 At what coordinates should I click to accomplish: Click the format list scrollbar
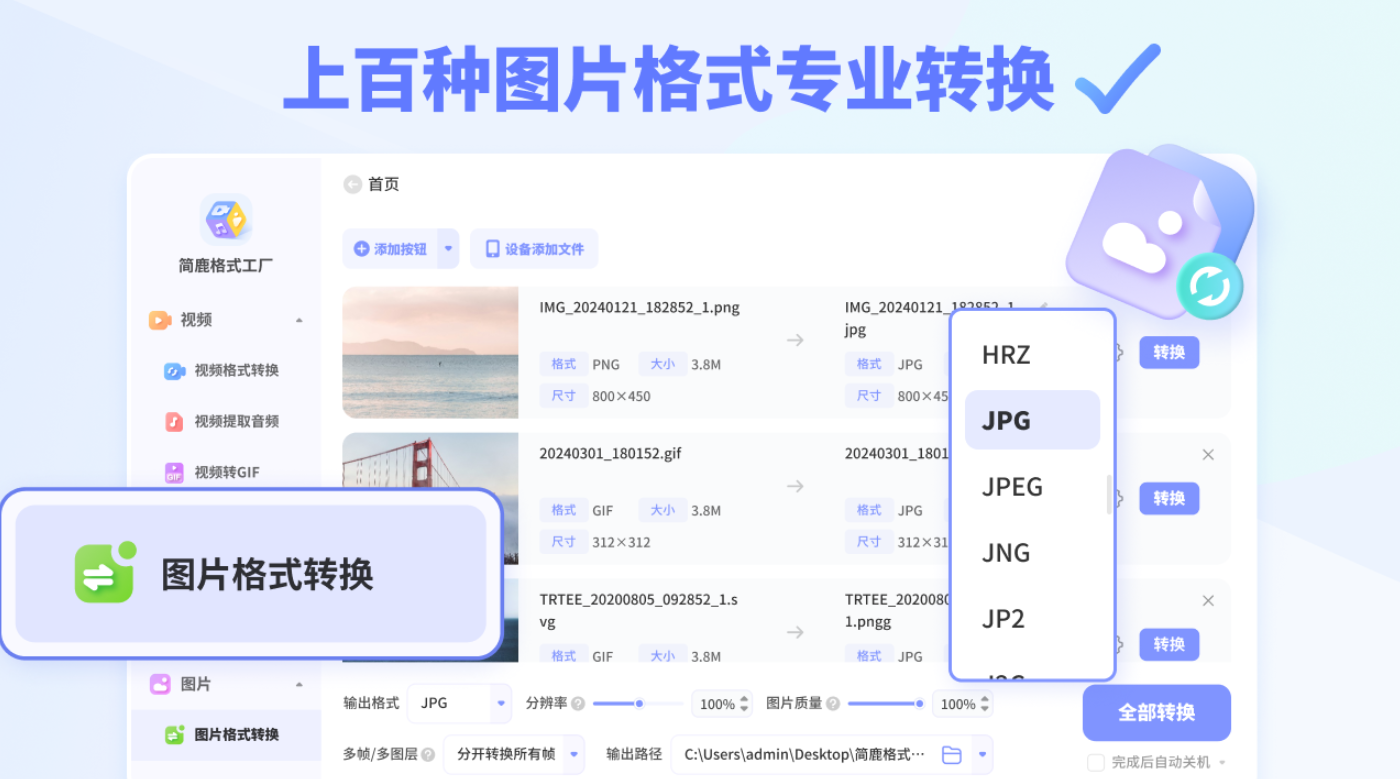(x=1109, y=495)
